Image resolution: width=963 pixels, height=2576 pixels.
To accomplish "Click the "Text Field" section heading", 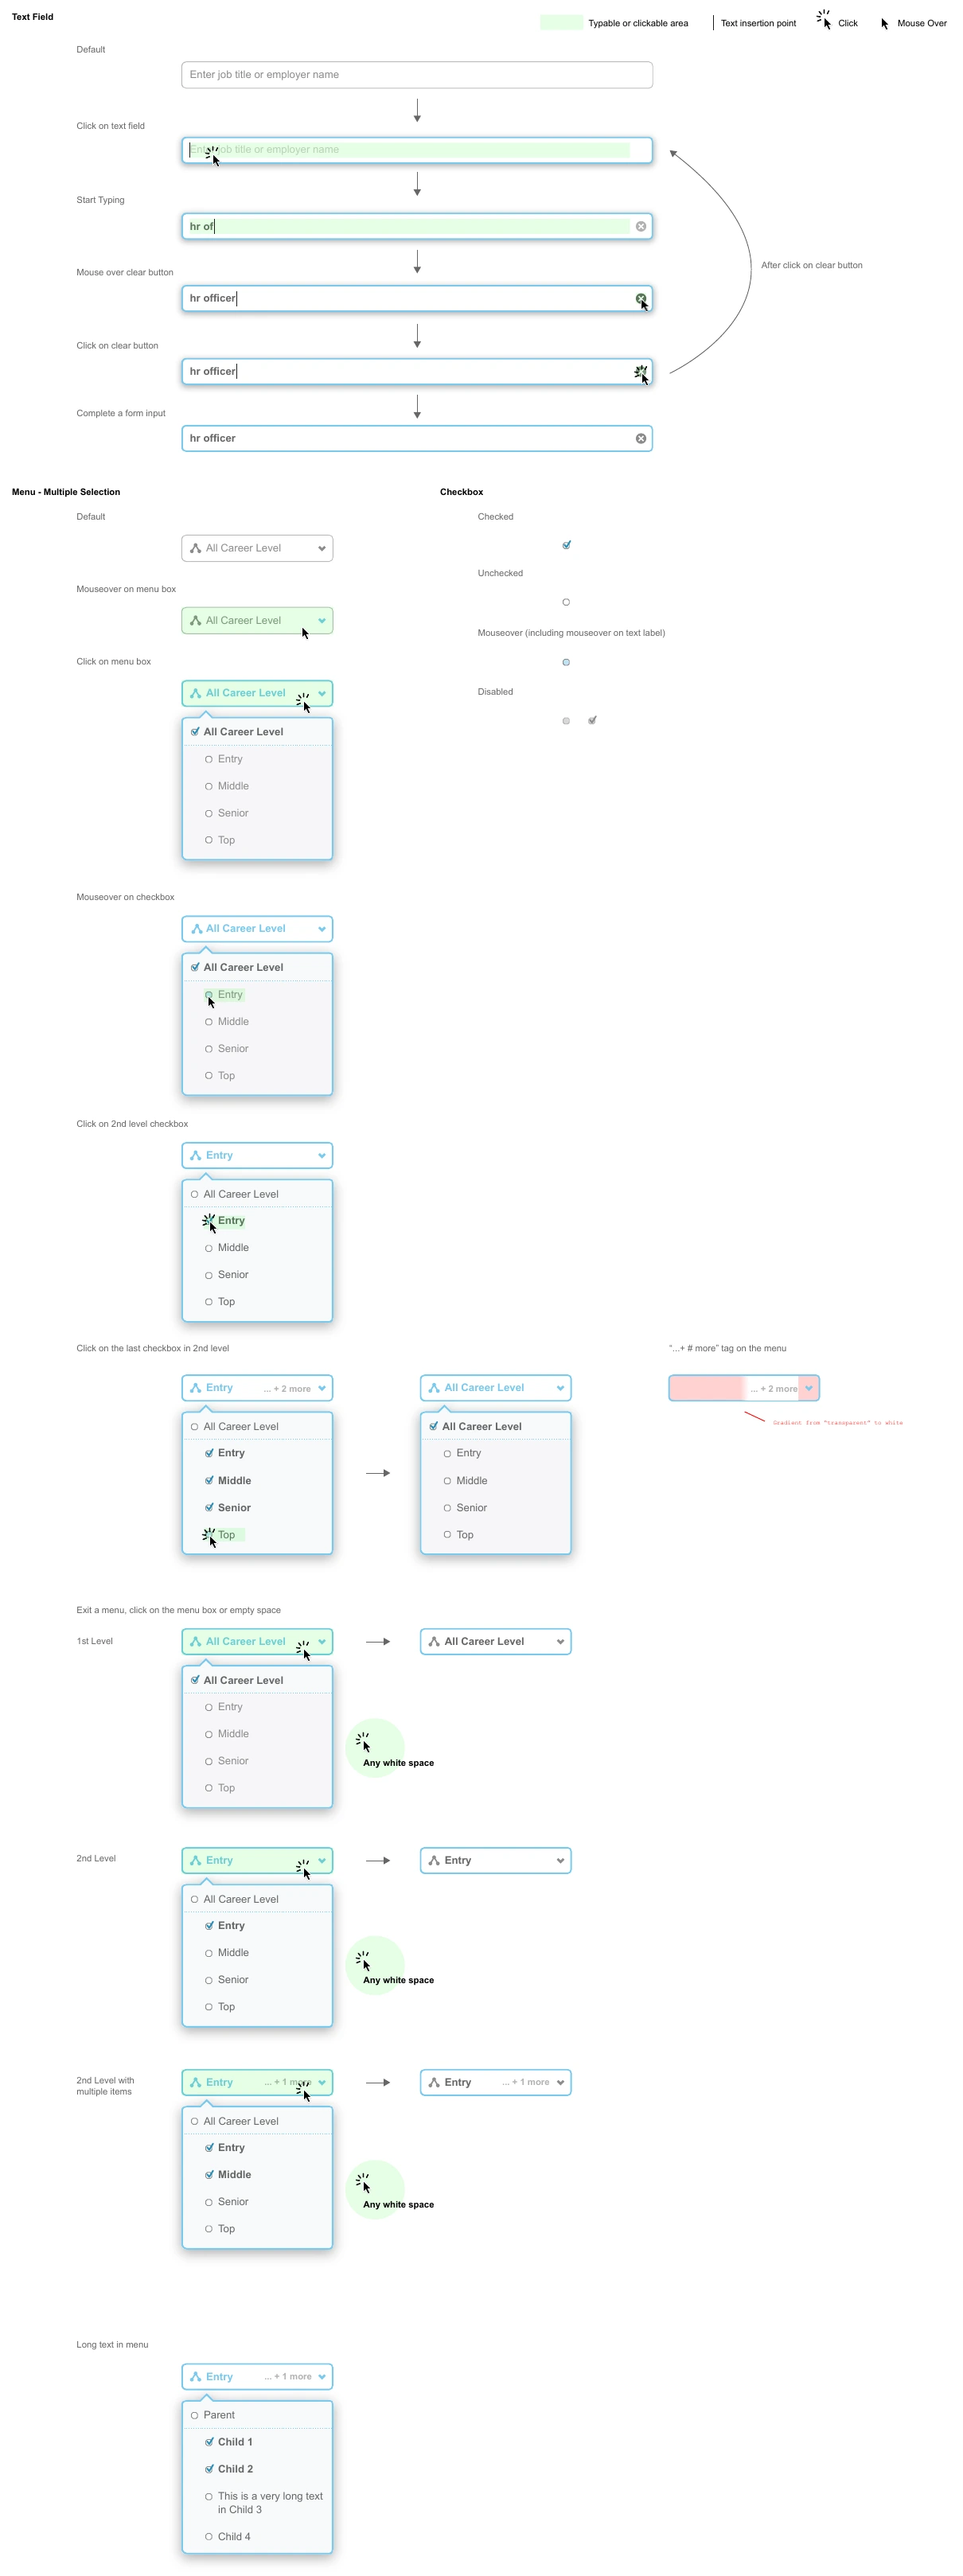I will pyautogui.click(x=33, y=17).
